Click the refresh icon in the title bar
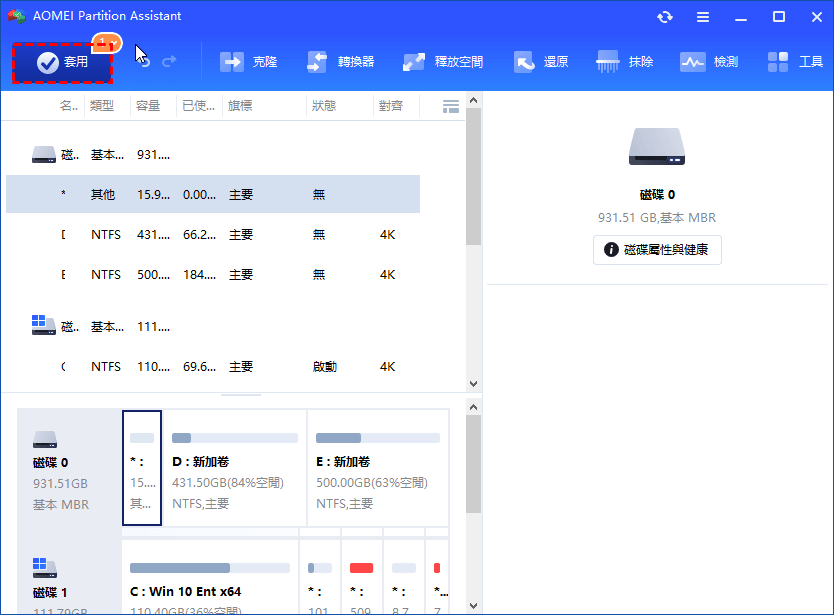Image resolution: width=834 pixels, height=615 pixels. (665, 17)
